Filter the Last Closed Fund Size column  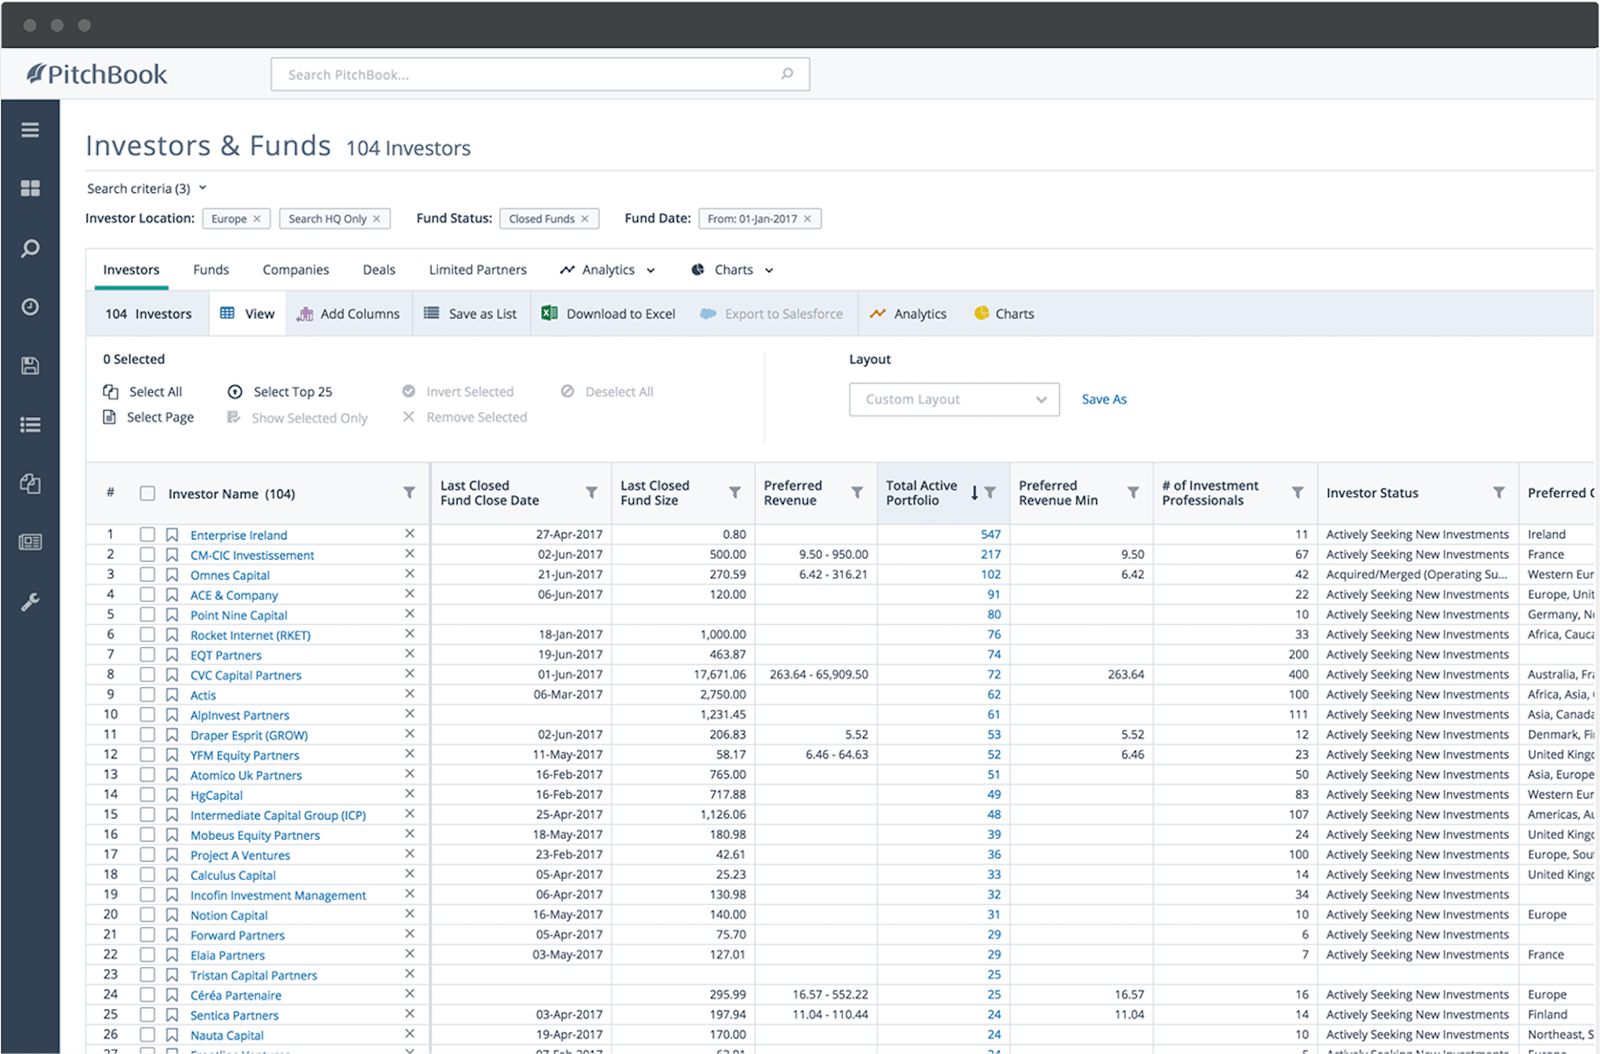coord(735,493)
